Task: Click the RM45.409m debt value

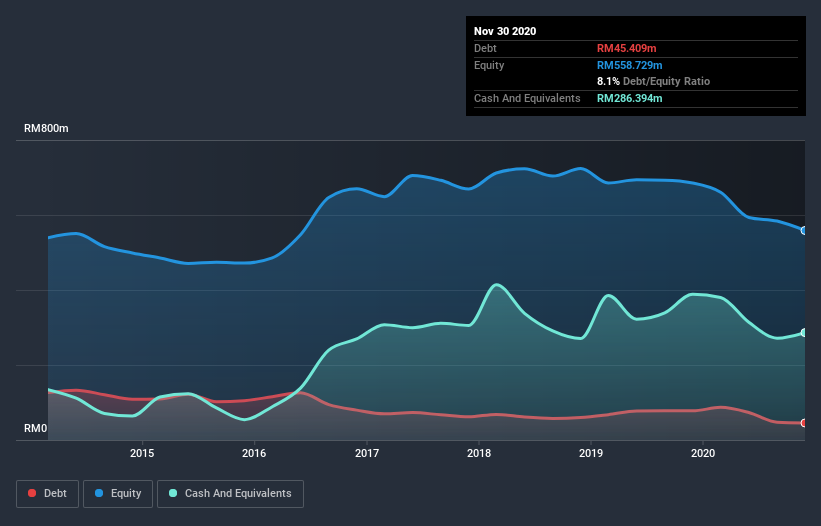Action: pyautogui.click(x=626, y=48)
